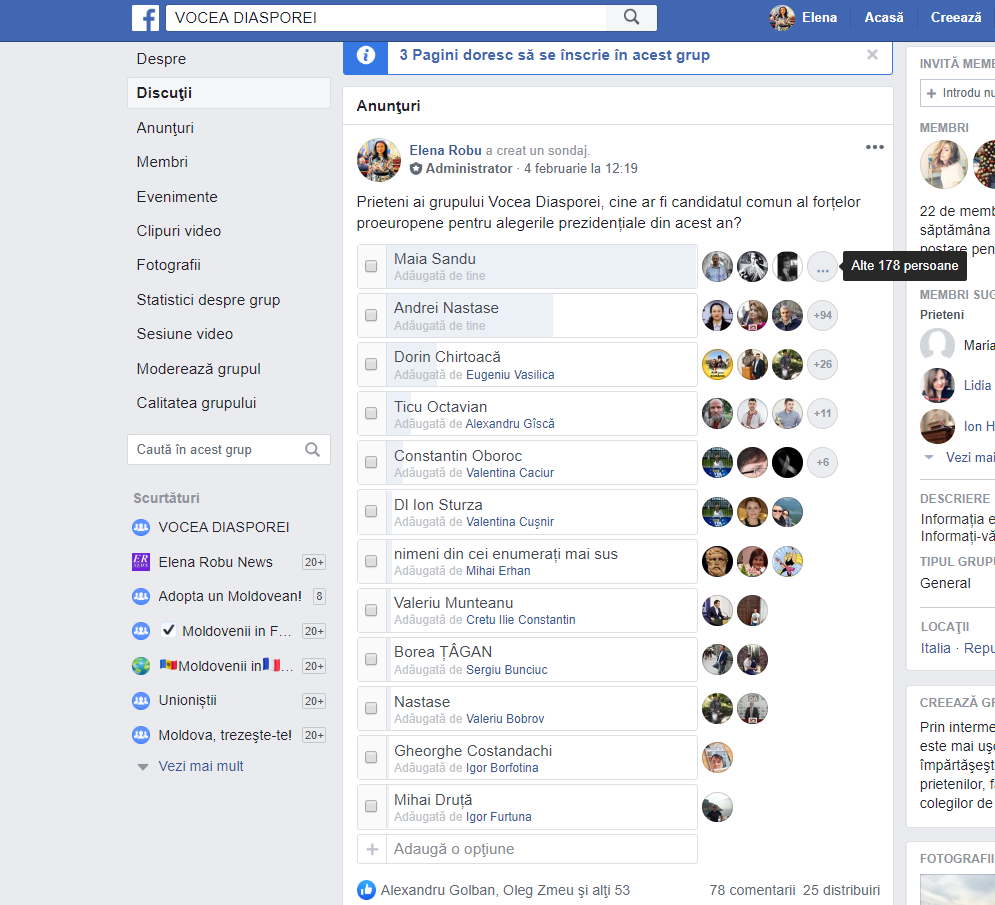Open the post options three-dot menu
Image resolution: width=995 pixels, height=905 pixels.
pyautogui.click(x=874, y=147)
